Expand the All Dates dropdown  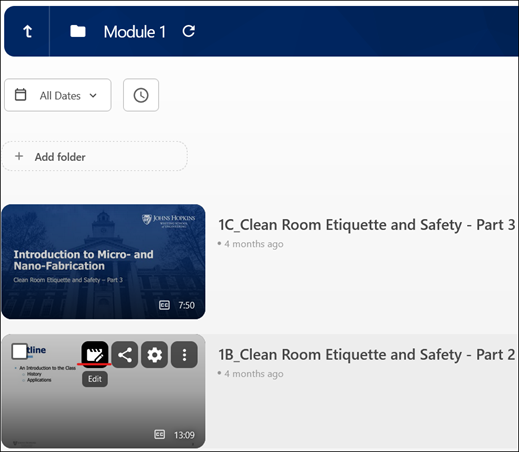pos(58,95)
